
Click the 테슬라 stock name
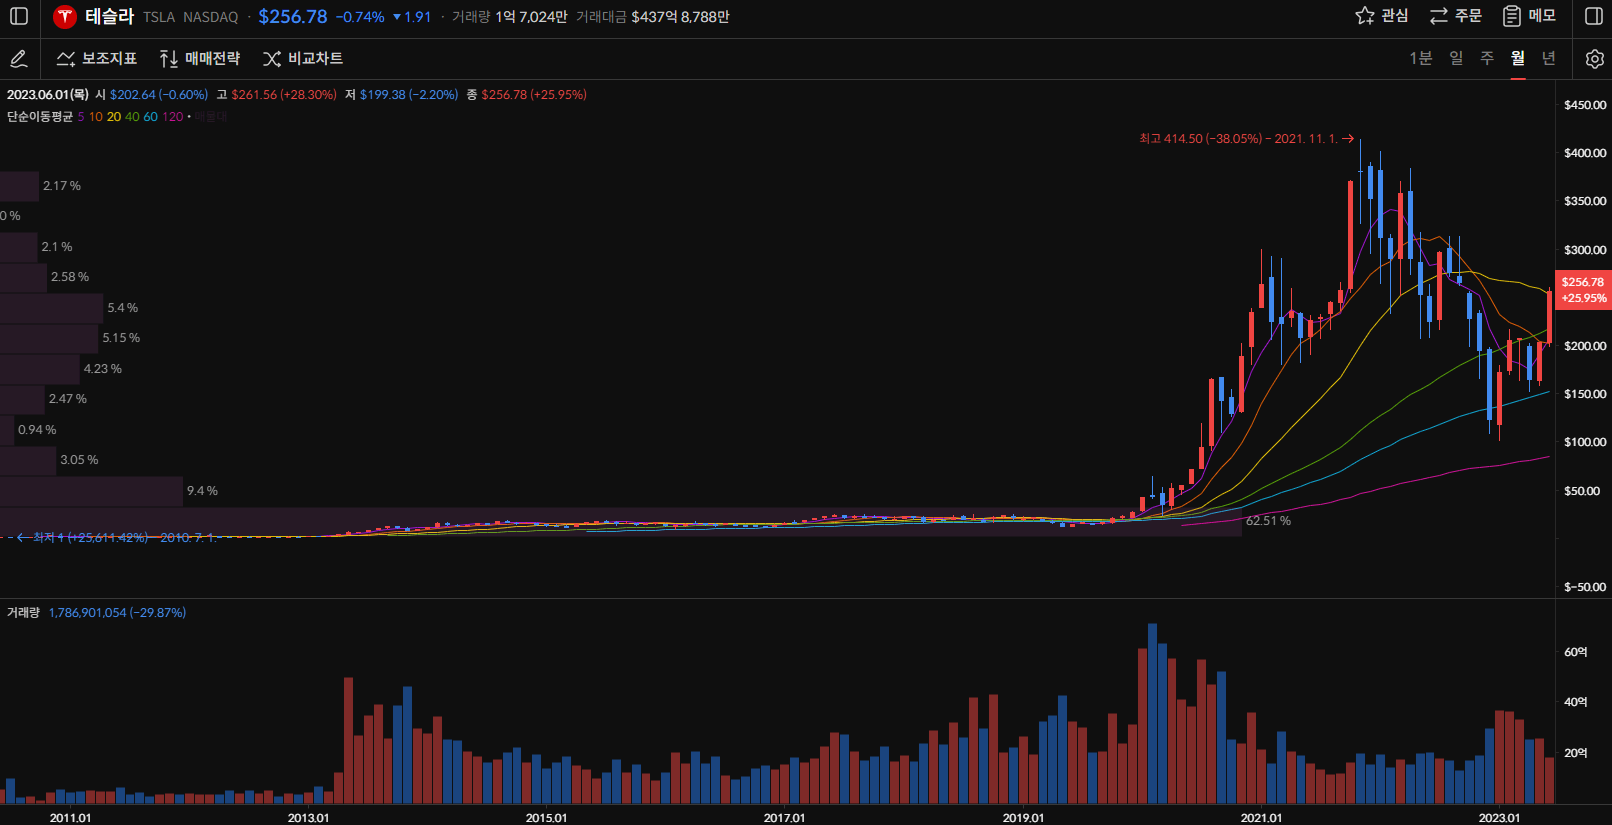point(109,16)
